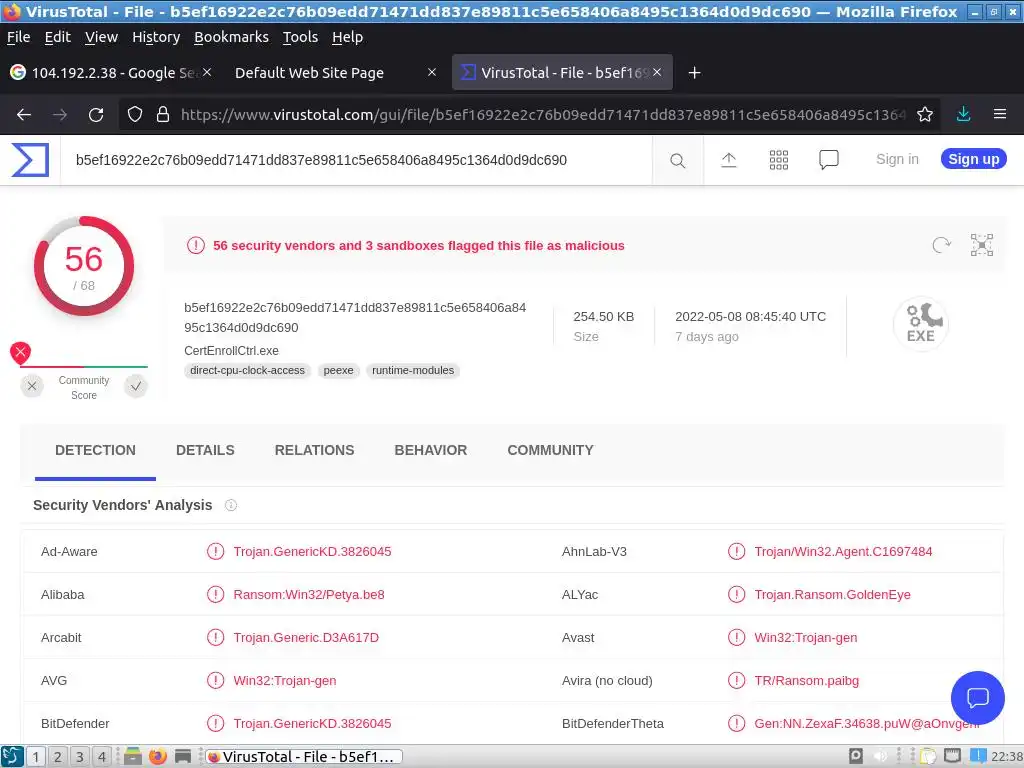This screenshot has width=1024, height=768.
Task: Click the malicious warning icon in banner
Action: [x=195, y=246]
